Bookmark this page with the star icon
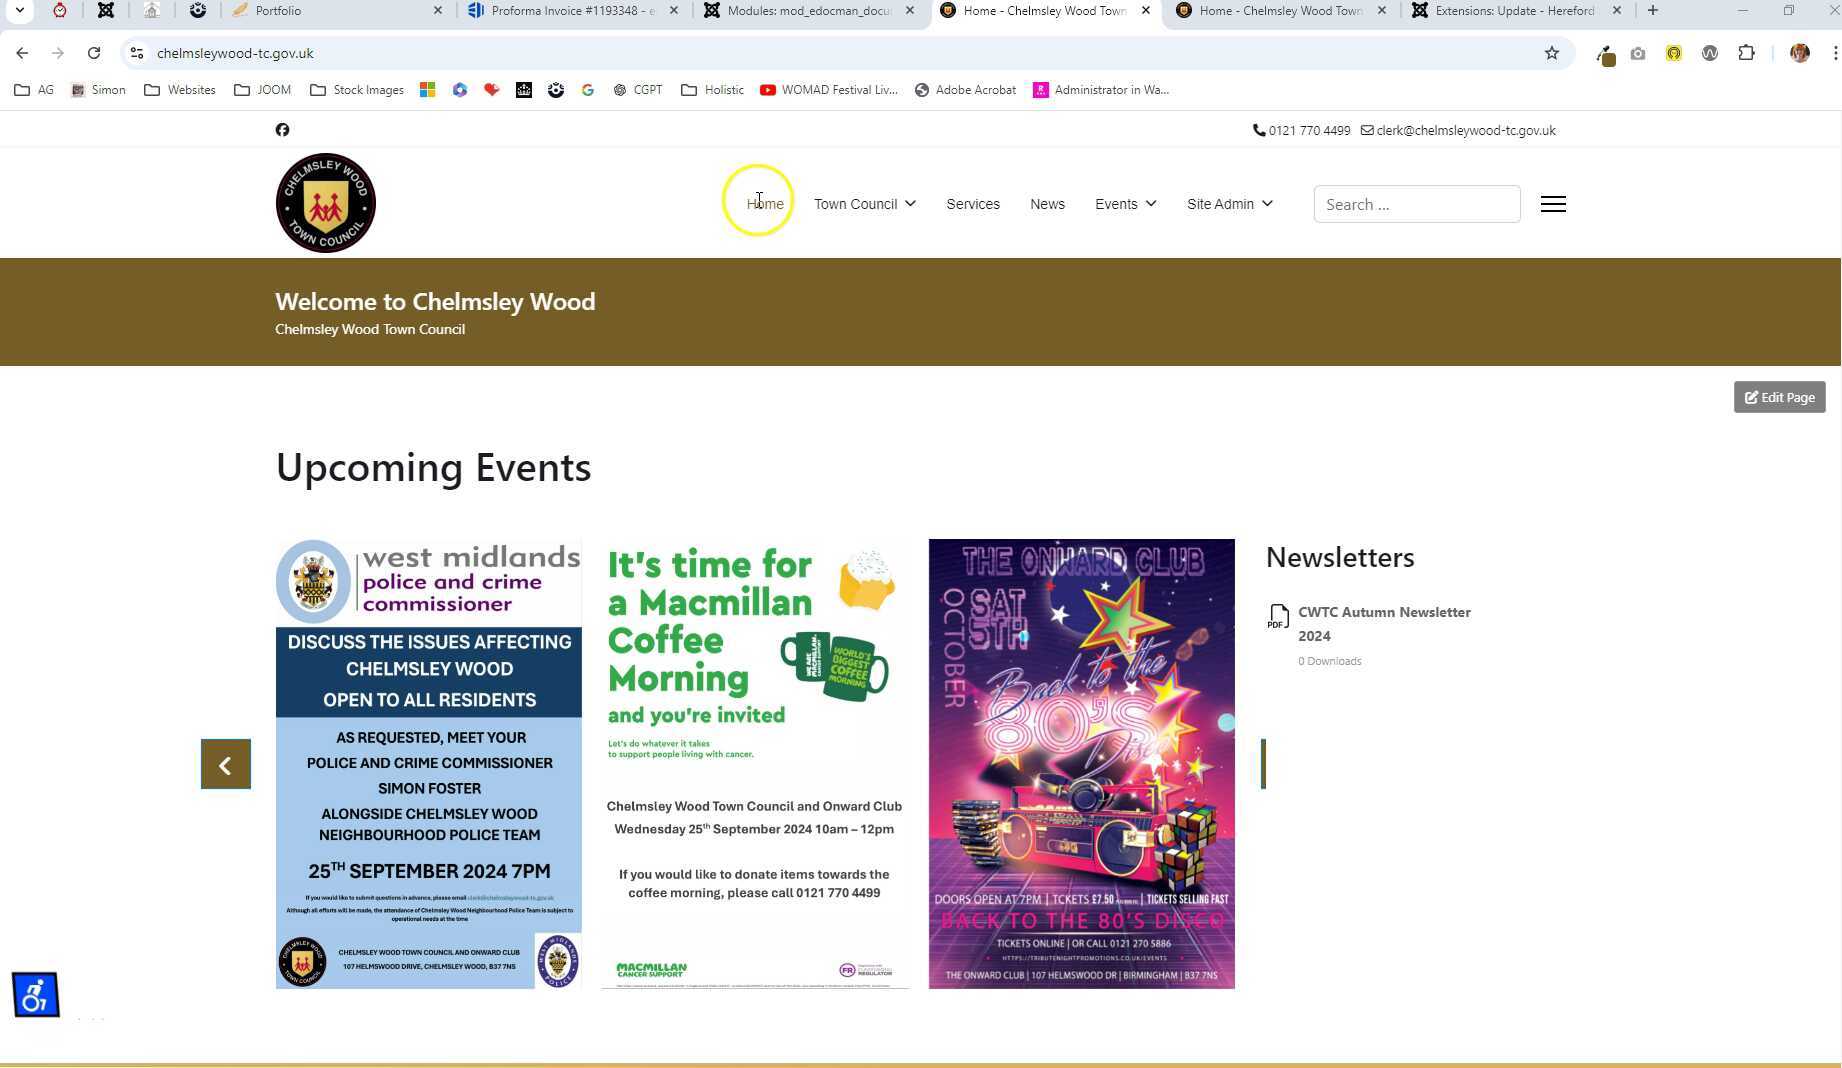 tap(1551, 53)
